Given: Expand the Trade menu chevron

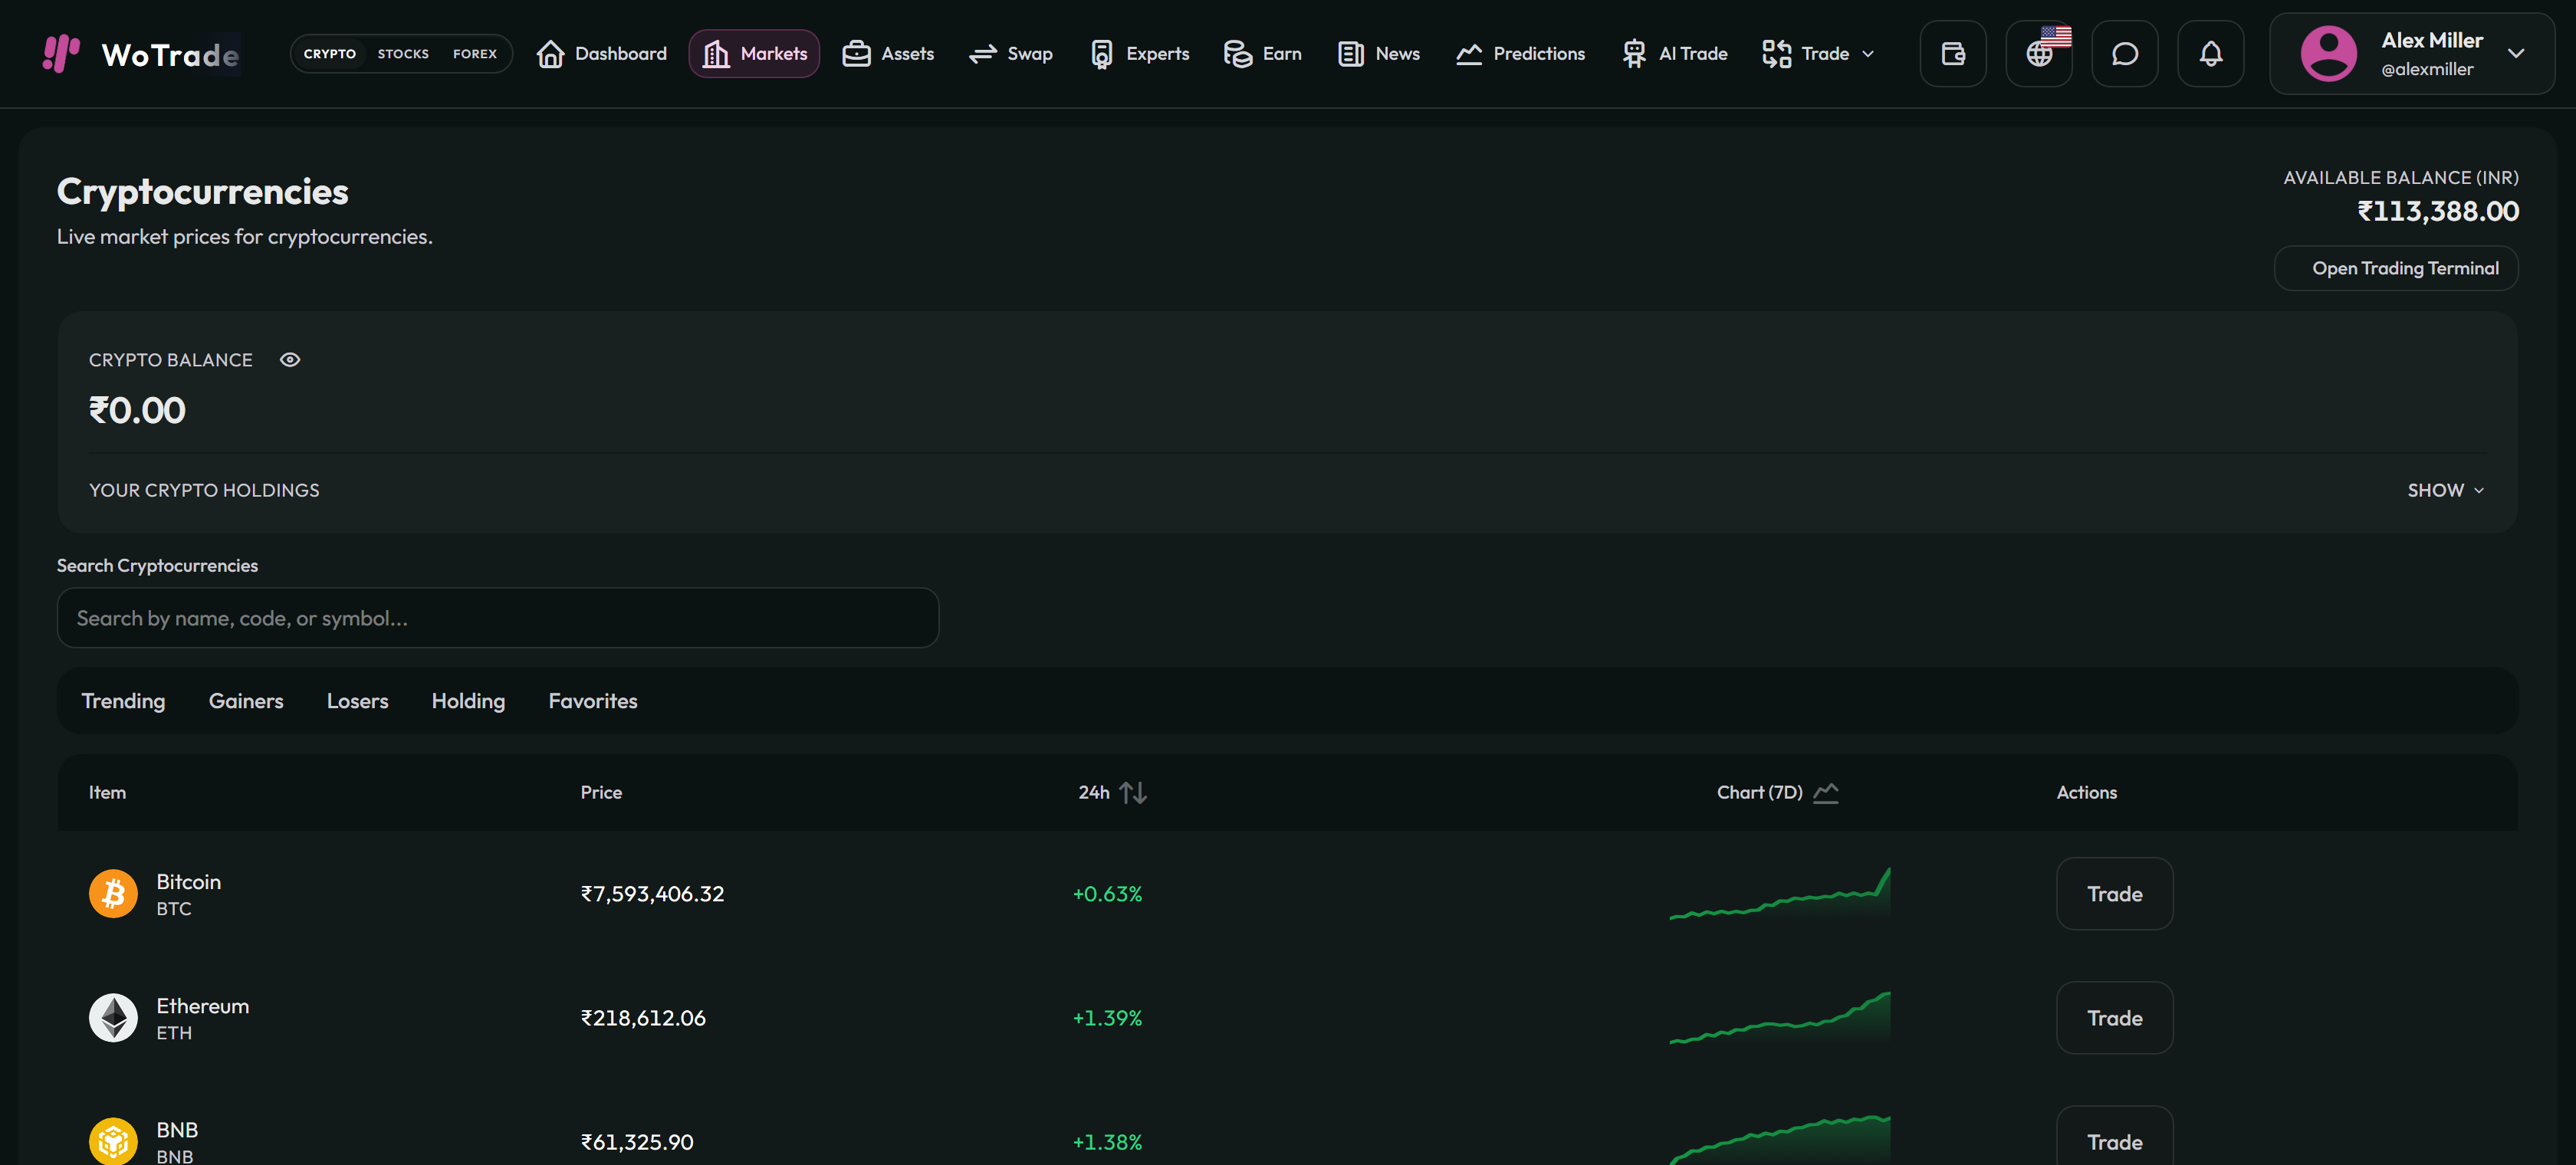Looking at the screenshot, I should 1868,54.
